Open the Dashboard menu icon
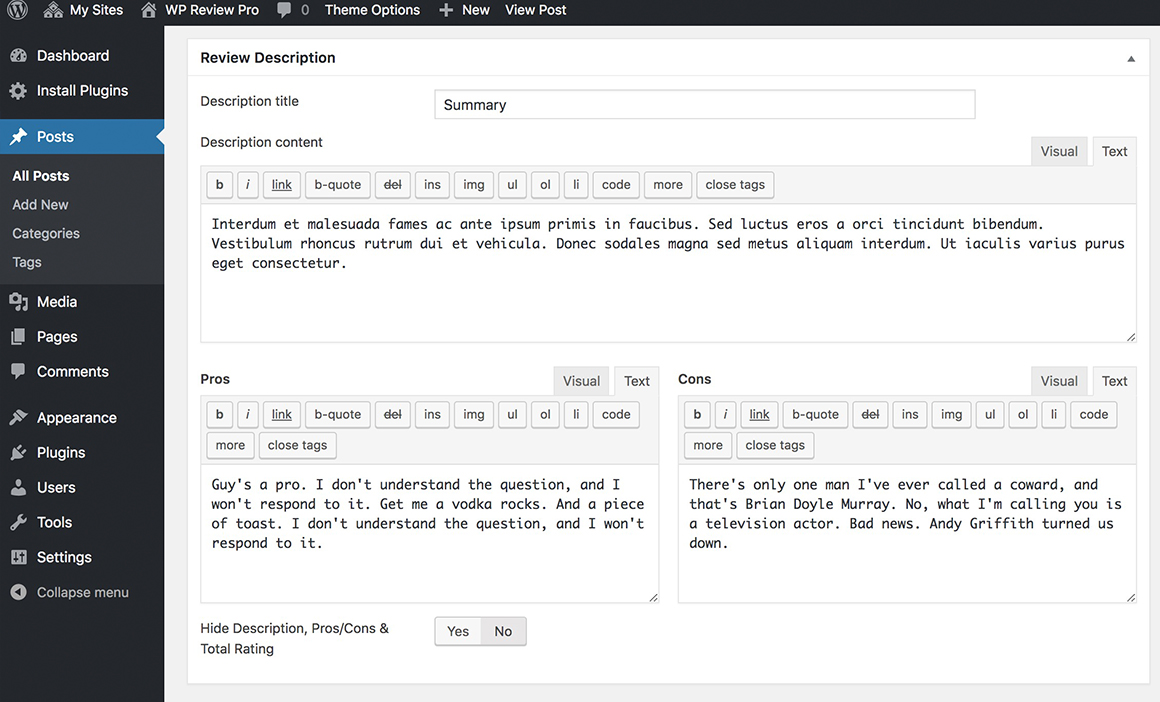1160x702 pixels. point(18,55)
